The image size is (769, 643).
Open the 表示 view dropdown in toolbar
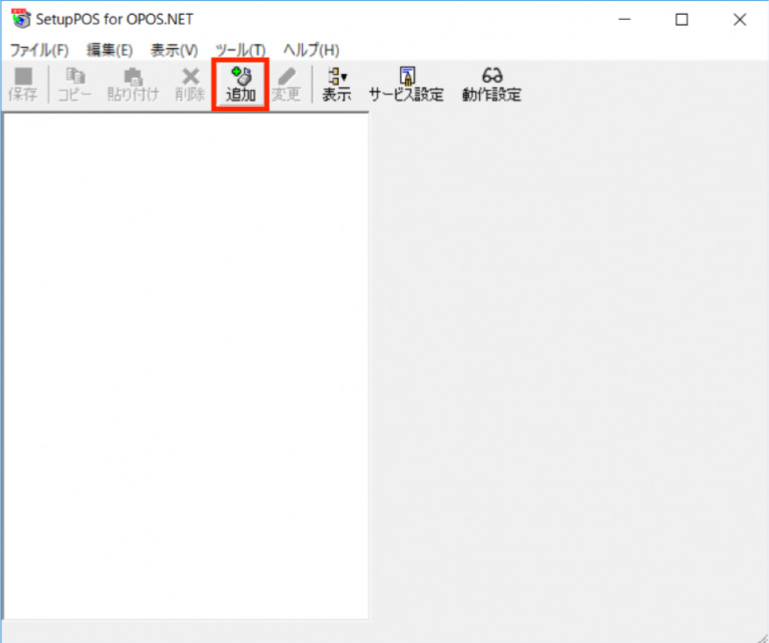(x=337, y=84)
